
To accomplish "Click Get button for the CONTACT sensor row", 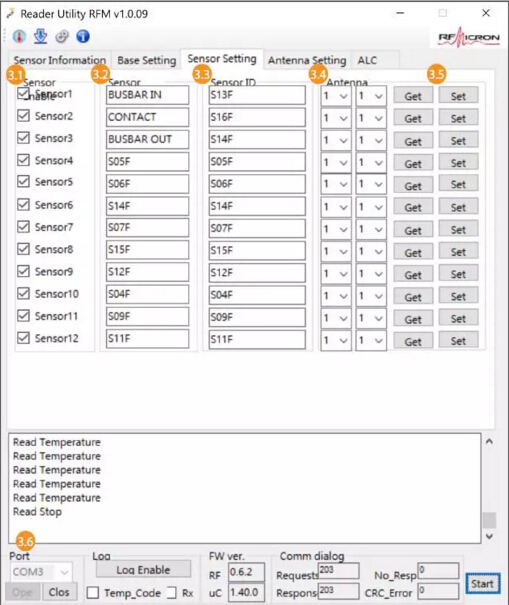I will point(413,118).
